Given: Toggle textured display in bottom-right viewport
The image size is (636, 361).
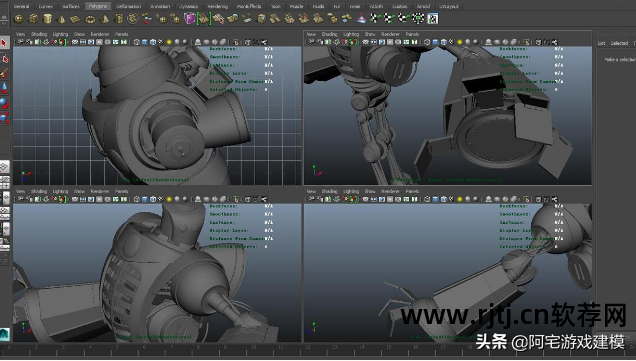Looking at the screenshot, I should click(x=451, y=199).
